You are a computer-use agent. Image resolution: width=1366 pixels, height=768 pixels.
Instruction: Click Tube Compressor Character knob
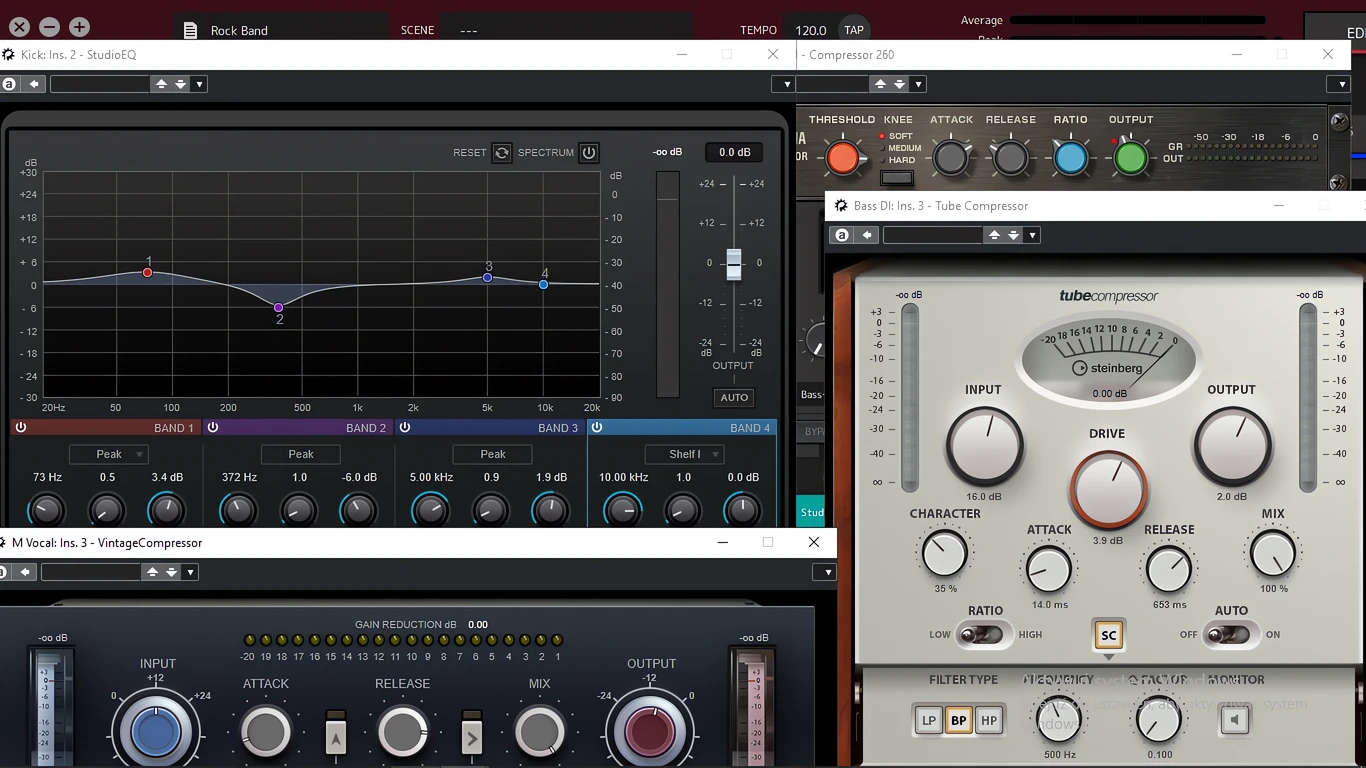944,553
